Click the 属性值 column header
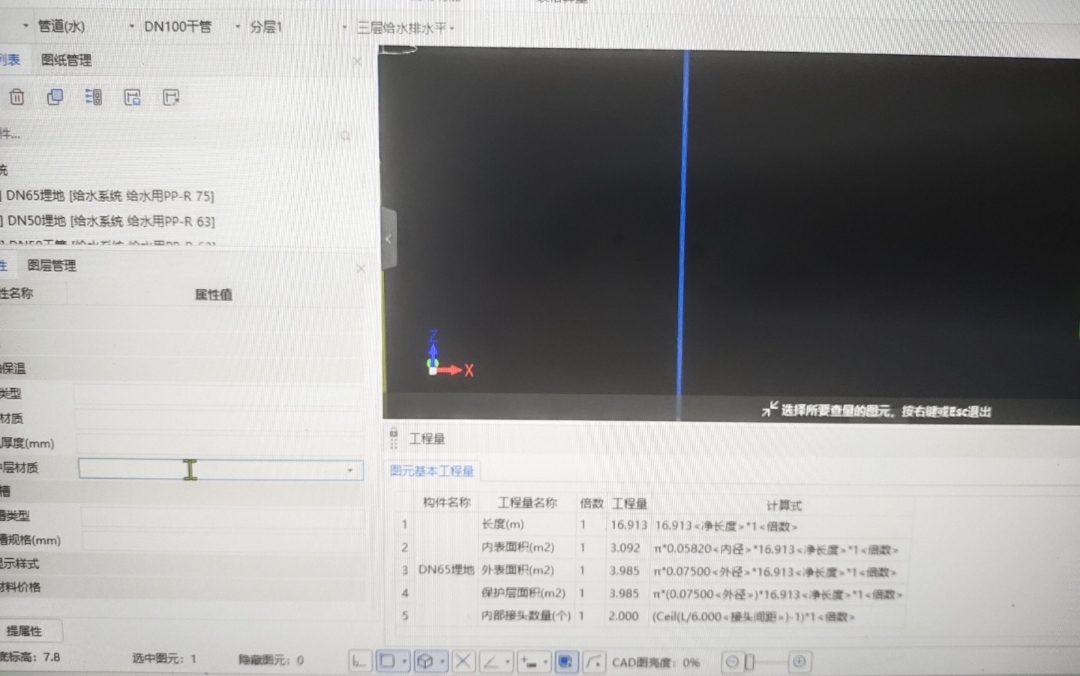Viewport: 1080px width, 676px height. tap(214, 295)
